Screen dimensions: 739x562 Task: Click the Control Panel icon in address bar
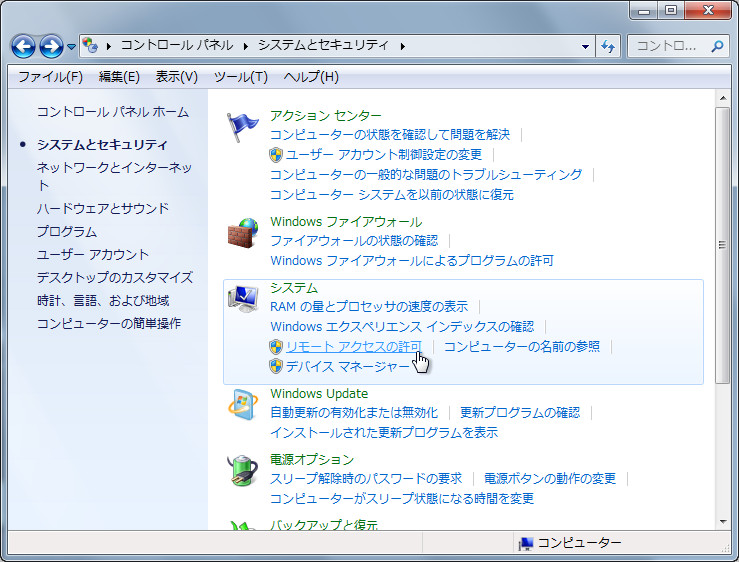(90, 46)
